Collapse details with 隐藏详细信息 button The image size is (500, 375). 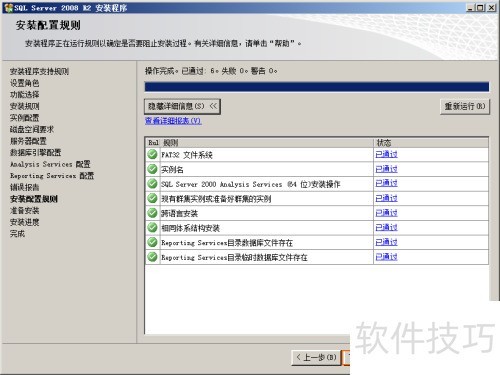(x=182, y=106)
